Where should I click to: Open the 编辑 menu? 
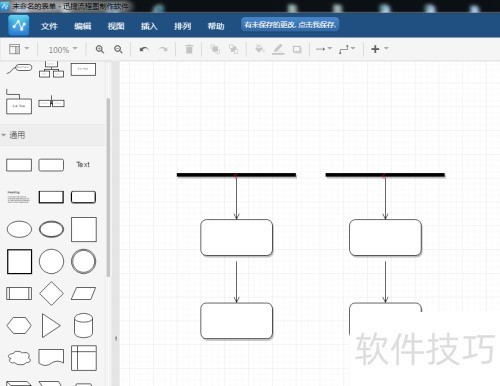coord(83,26)
